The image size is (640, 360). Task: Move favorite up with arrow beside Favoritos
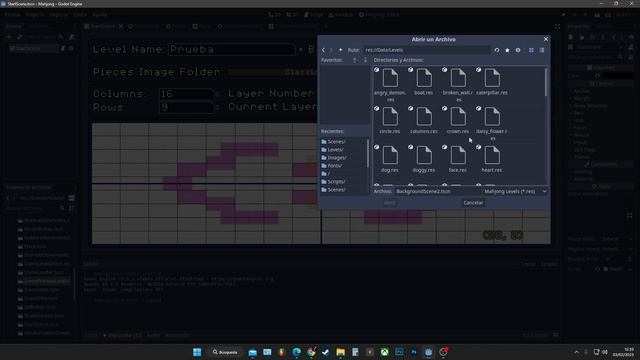tap(354, 60)
